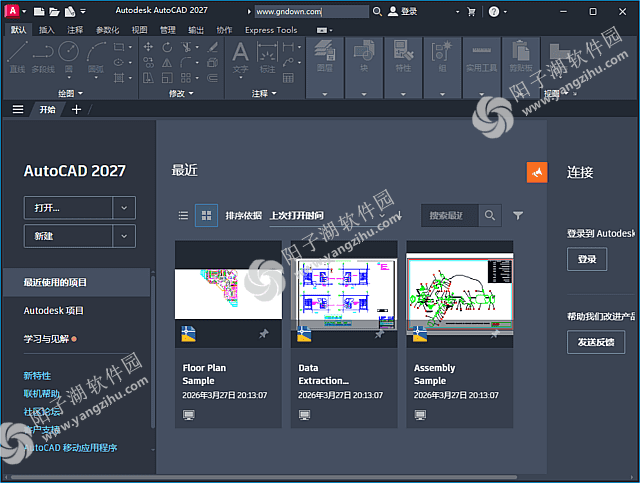The width and height of the screenshot is (640, 483).
Task: Pin the Floor Plan Sample file
Action: pos(264,334)
